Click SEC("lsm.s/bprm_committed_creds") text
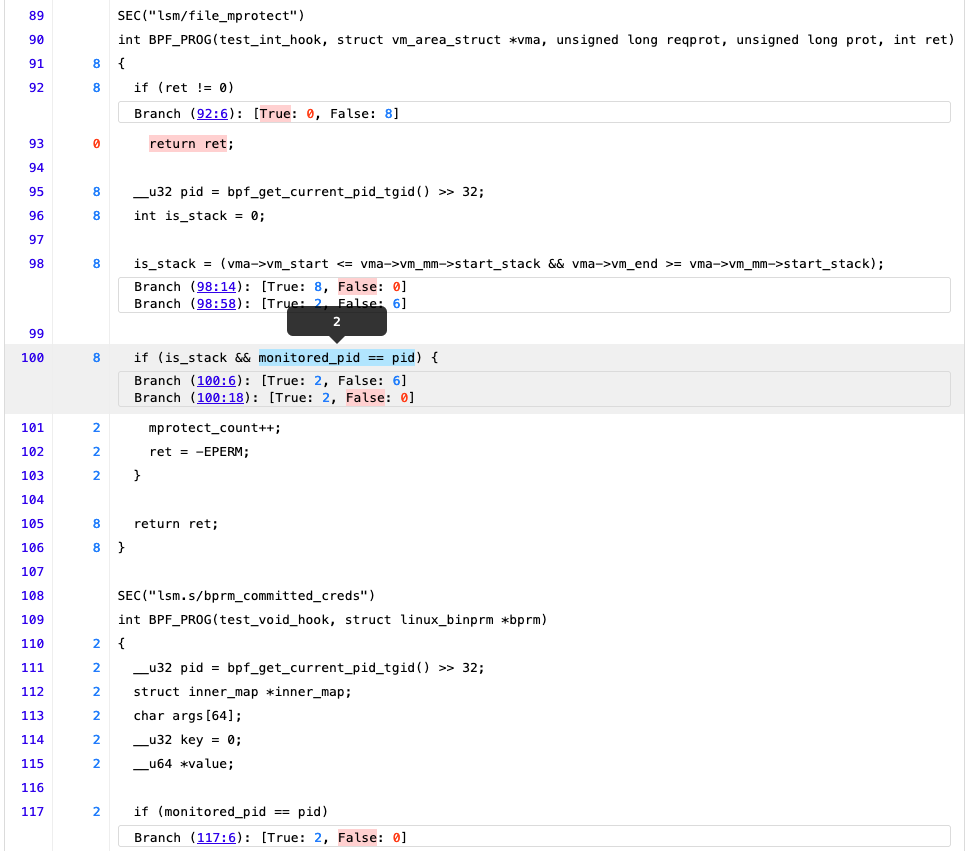The width and height of the screenshot is (969, 851). coord(247,596)
